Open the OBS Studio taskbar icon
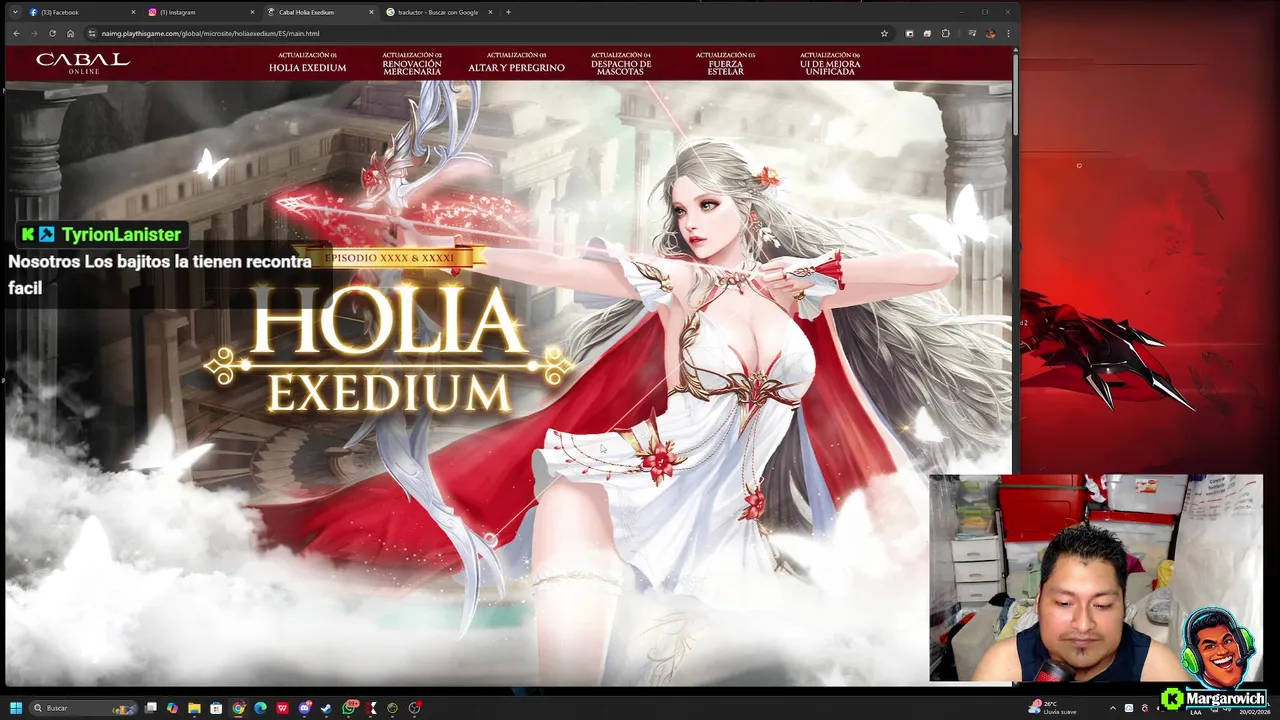The image size is (1280, 720). (x=414, y=708)
